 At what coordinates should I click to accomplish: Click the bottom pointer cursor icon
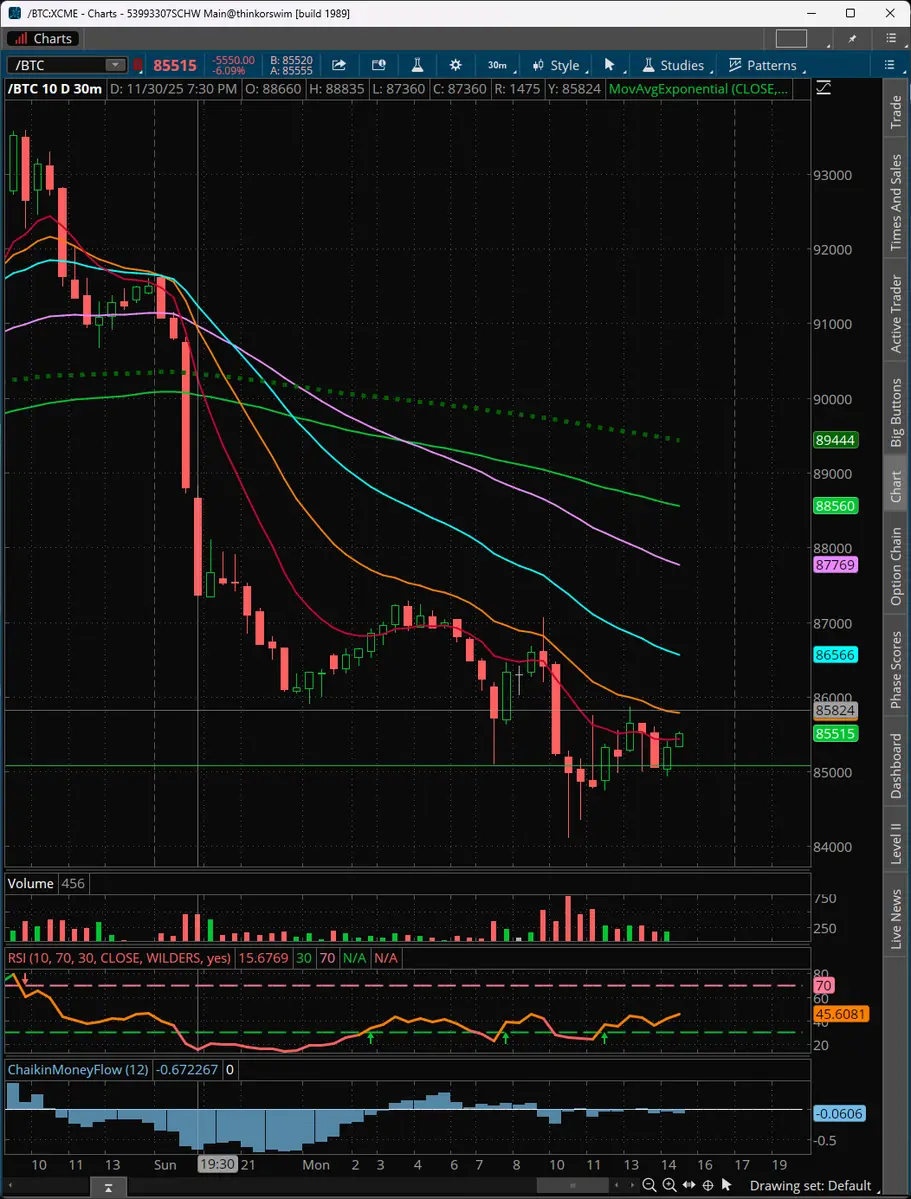727,1185
